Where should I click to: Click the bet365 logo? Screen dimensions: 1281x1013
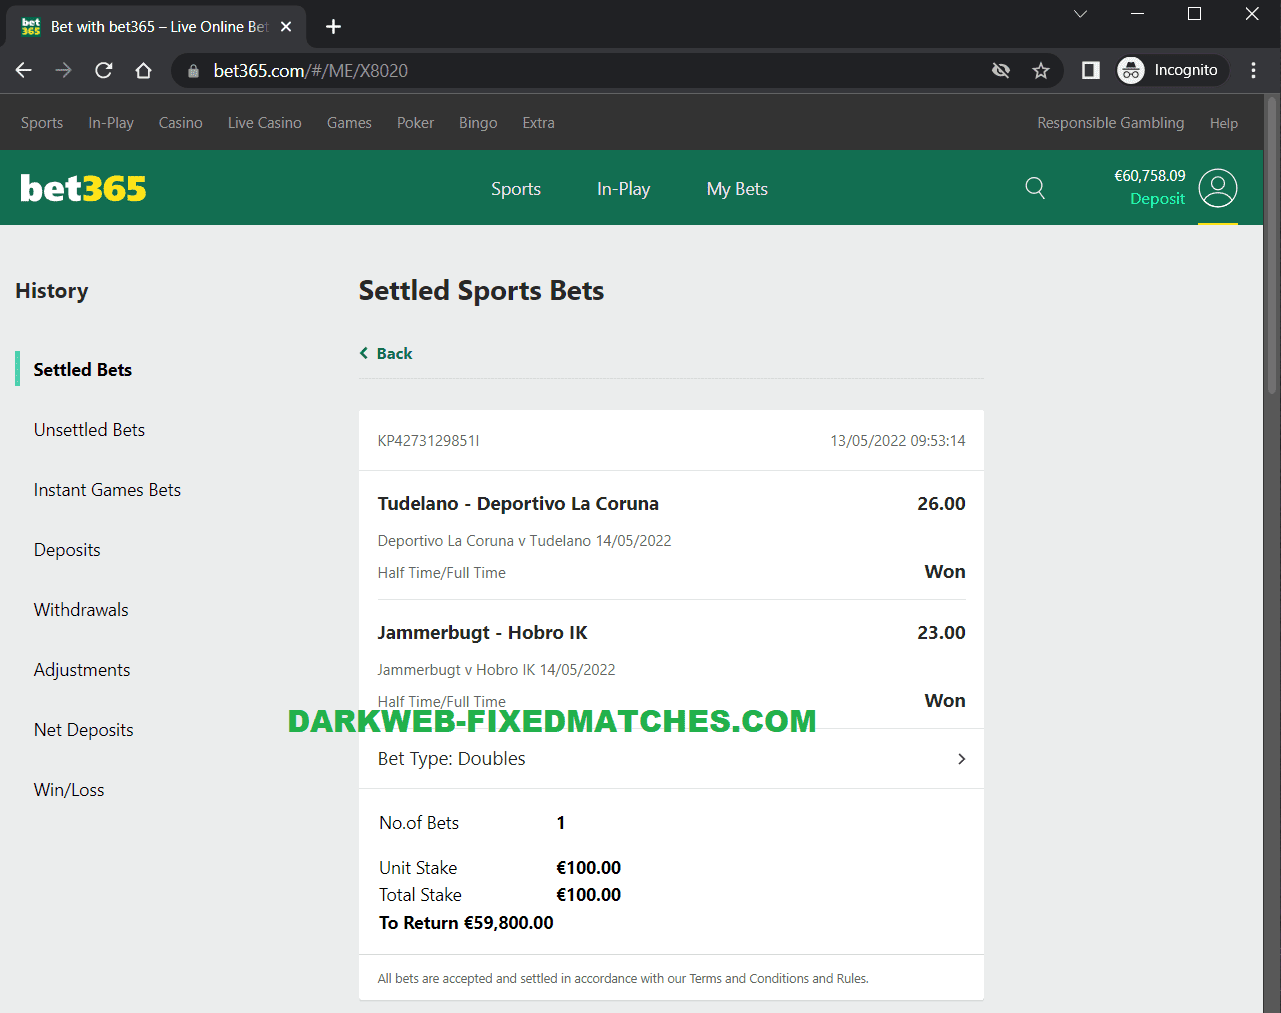[x=83, y=188]
